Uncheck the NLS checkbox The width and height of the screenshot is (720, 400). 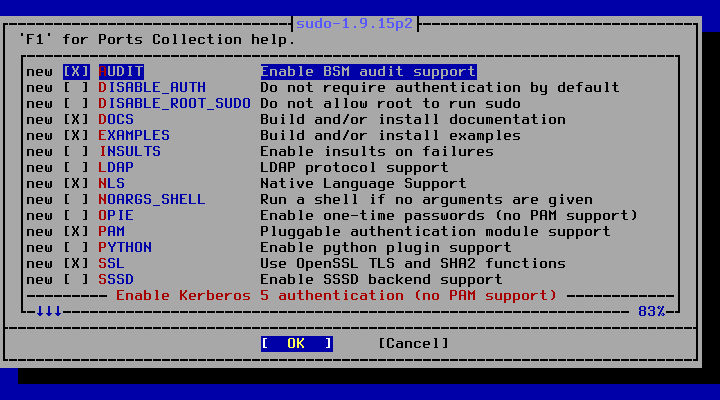coord(76,184)
